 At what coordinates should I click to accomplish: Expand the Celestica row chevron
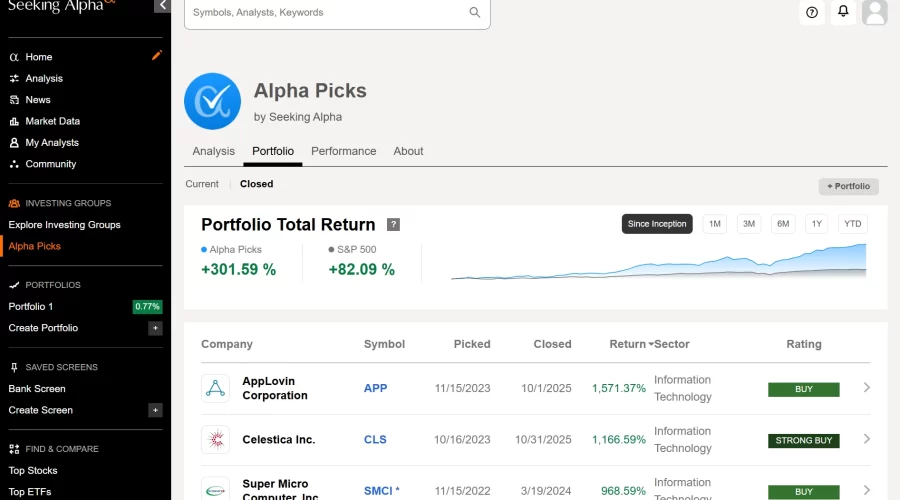867,439
